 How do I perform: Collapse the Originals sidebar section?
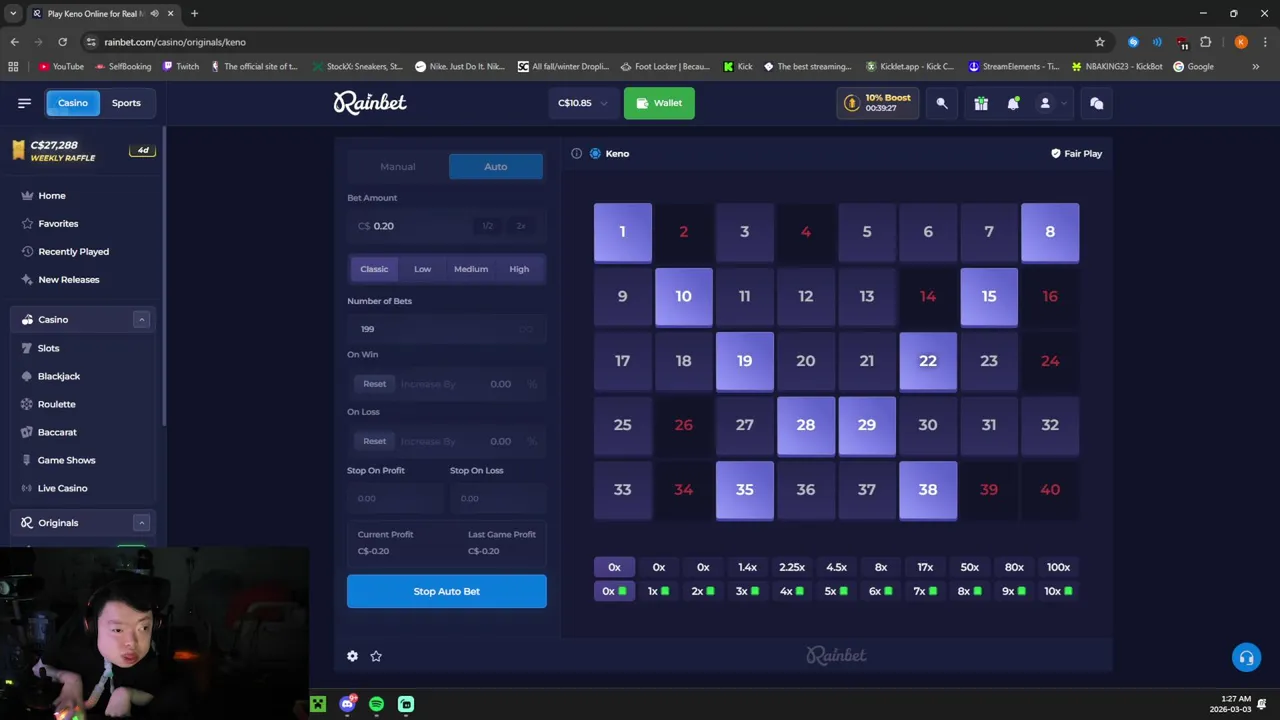[x=141, y=522]
